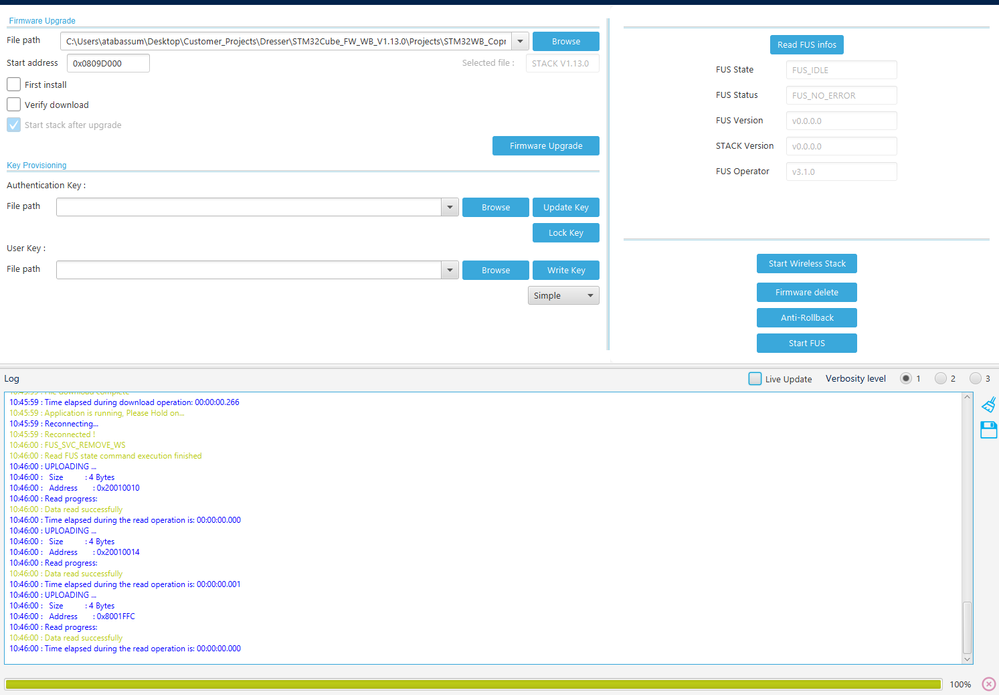Open User Key file path dropdown

click(450, 270)
